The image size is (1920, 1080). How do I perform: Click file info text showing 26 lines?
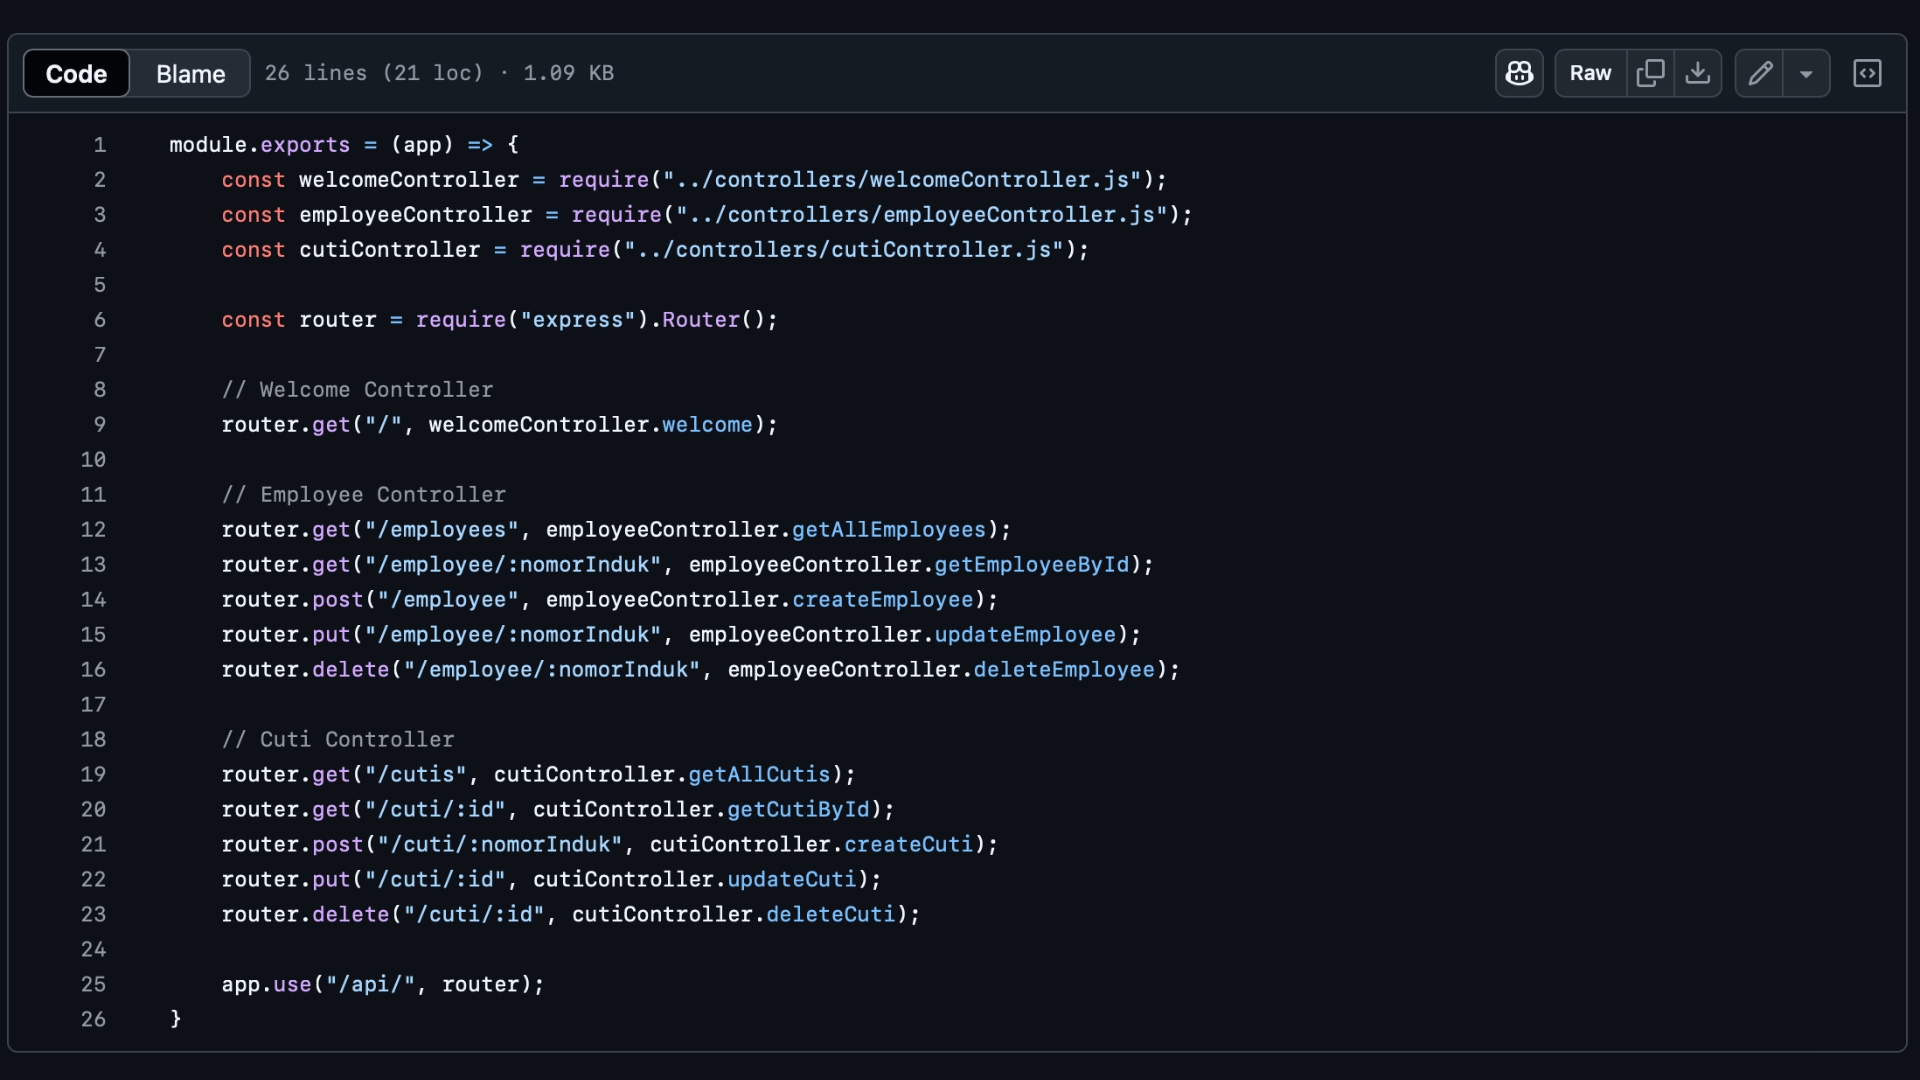pos(439,73)
